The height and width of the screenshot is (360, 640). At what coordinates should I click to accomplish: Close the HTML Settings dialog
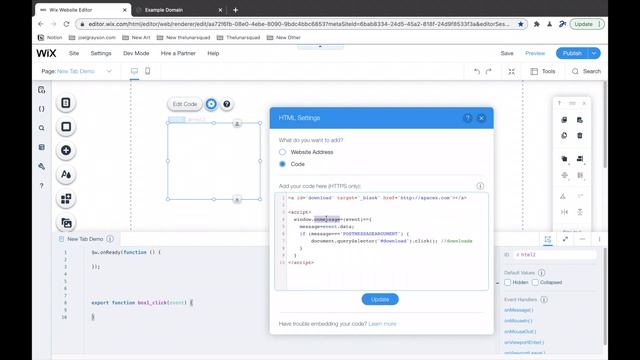point(481,118)
